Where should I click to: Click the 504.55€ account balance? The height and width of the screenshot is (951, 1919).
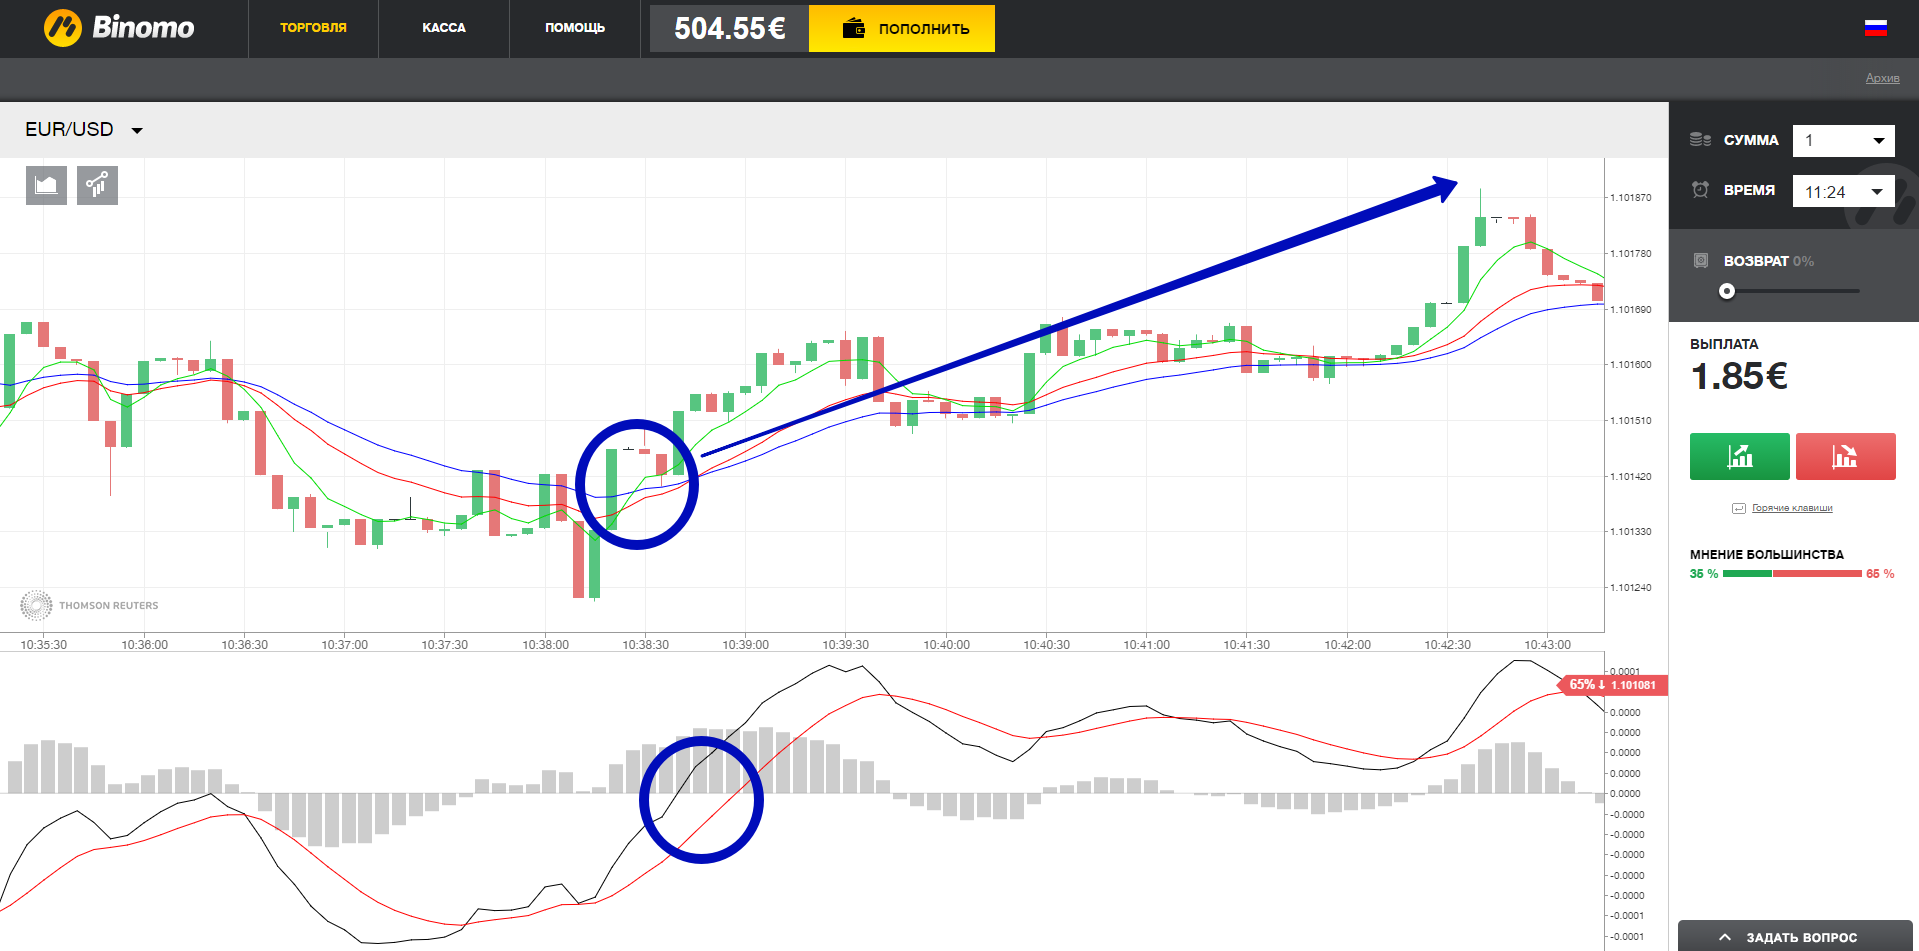(729, 28)
